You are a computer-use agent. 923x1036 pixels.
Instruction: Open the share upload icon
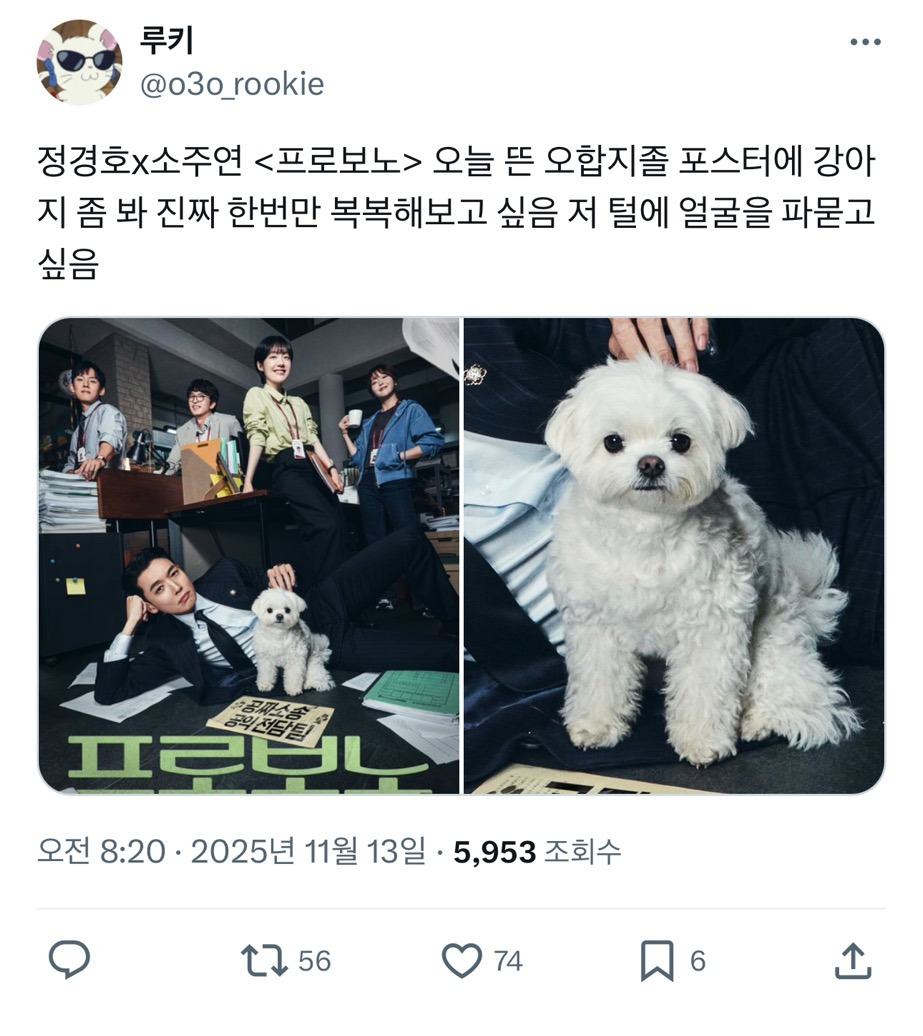coord(852,960)
